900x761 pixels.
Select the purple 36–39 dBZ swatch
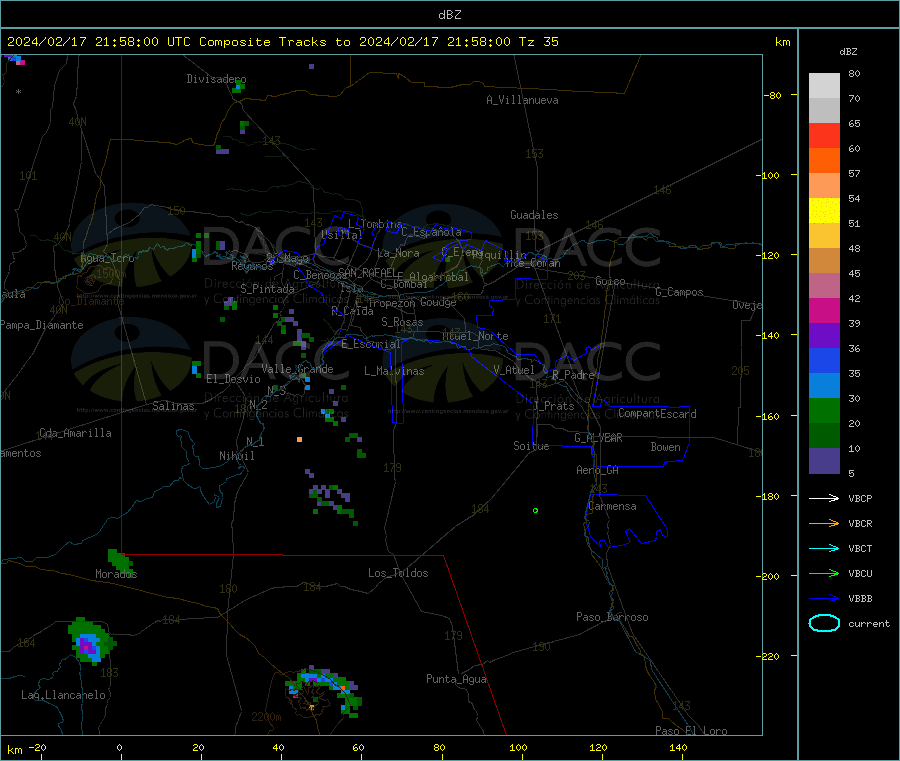pos(824,336)
